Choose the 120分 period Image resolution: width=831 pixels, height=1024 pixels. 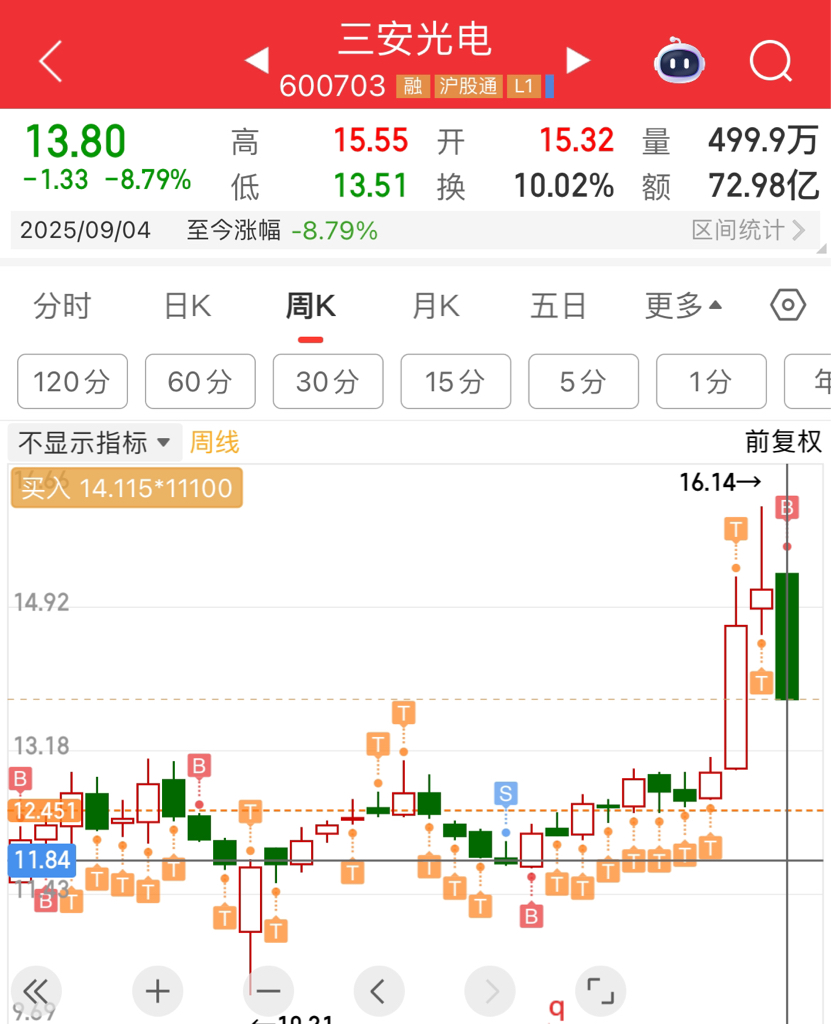coord(73,381)
